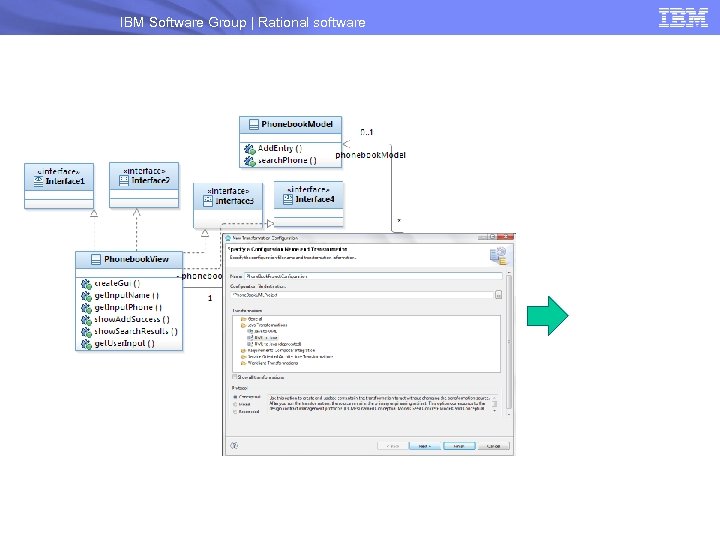Click the help icon in the transformation dialog

(x=234, y=445)
